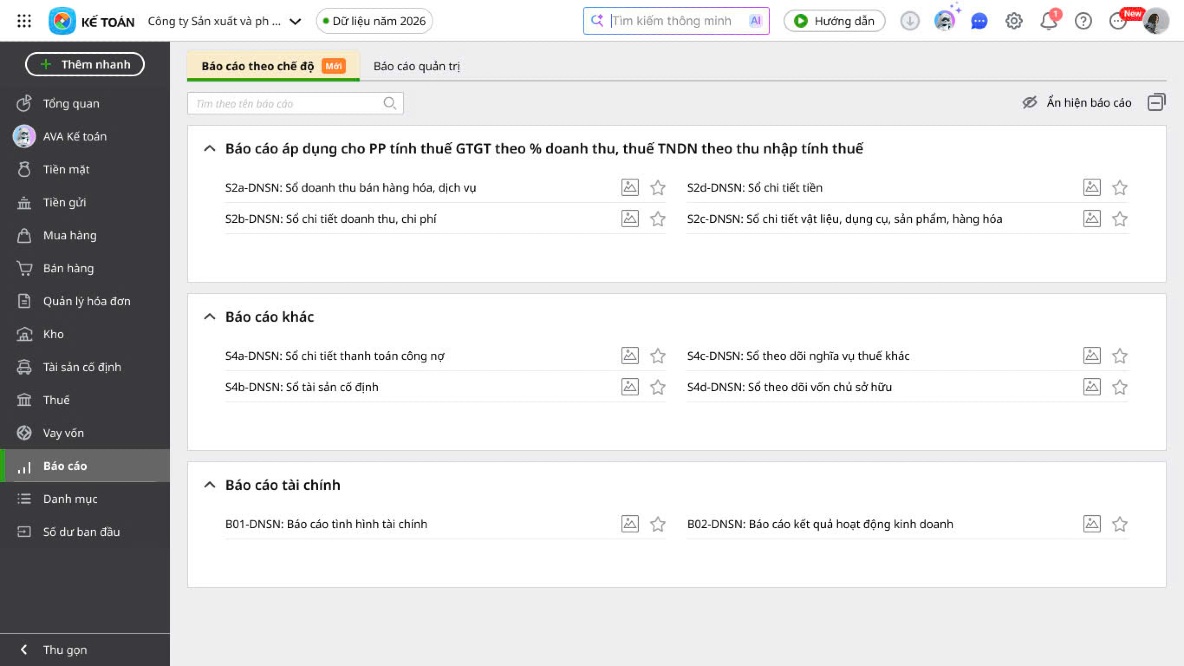Open the settings gear icon

click(1014, 21)
